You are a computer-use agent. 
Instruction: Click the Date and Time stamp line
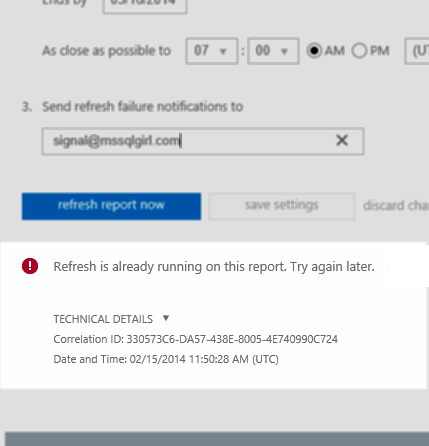click(166, 359)
